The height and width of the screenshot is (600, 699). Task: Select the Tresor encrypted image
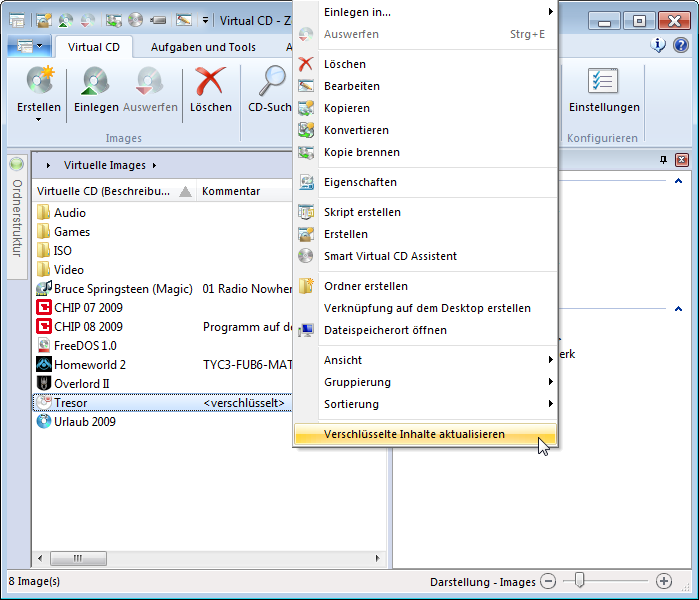(x=163, y=403)
